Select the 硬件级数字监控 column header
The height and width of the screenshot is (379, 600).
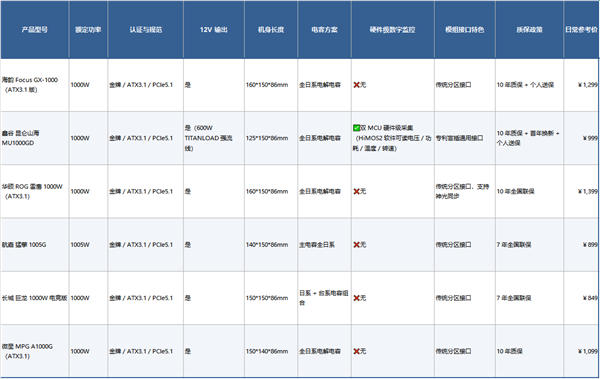point(393,29)
